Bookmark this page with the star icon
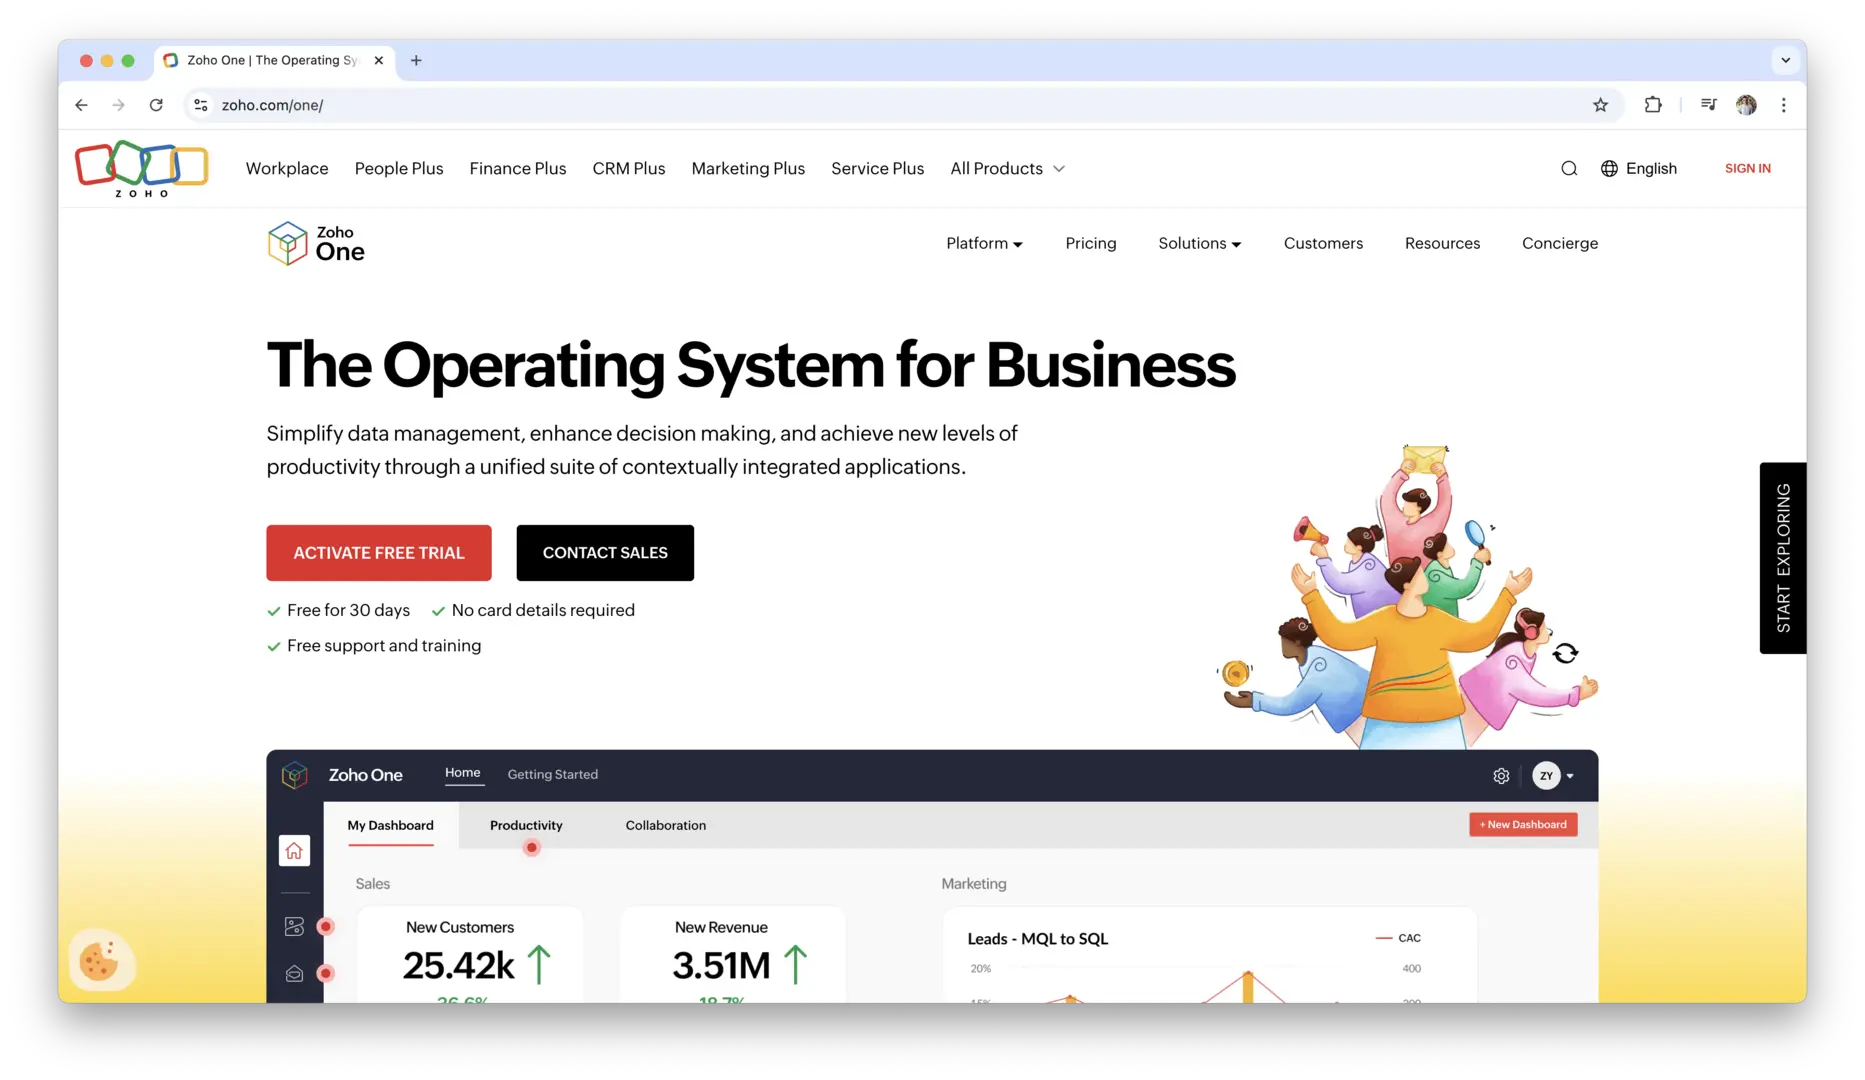Viewport: 1865px width, 1080px height. (x=1600, y=105)
